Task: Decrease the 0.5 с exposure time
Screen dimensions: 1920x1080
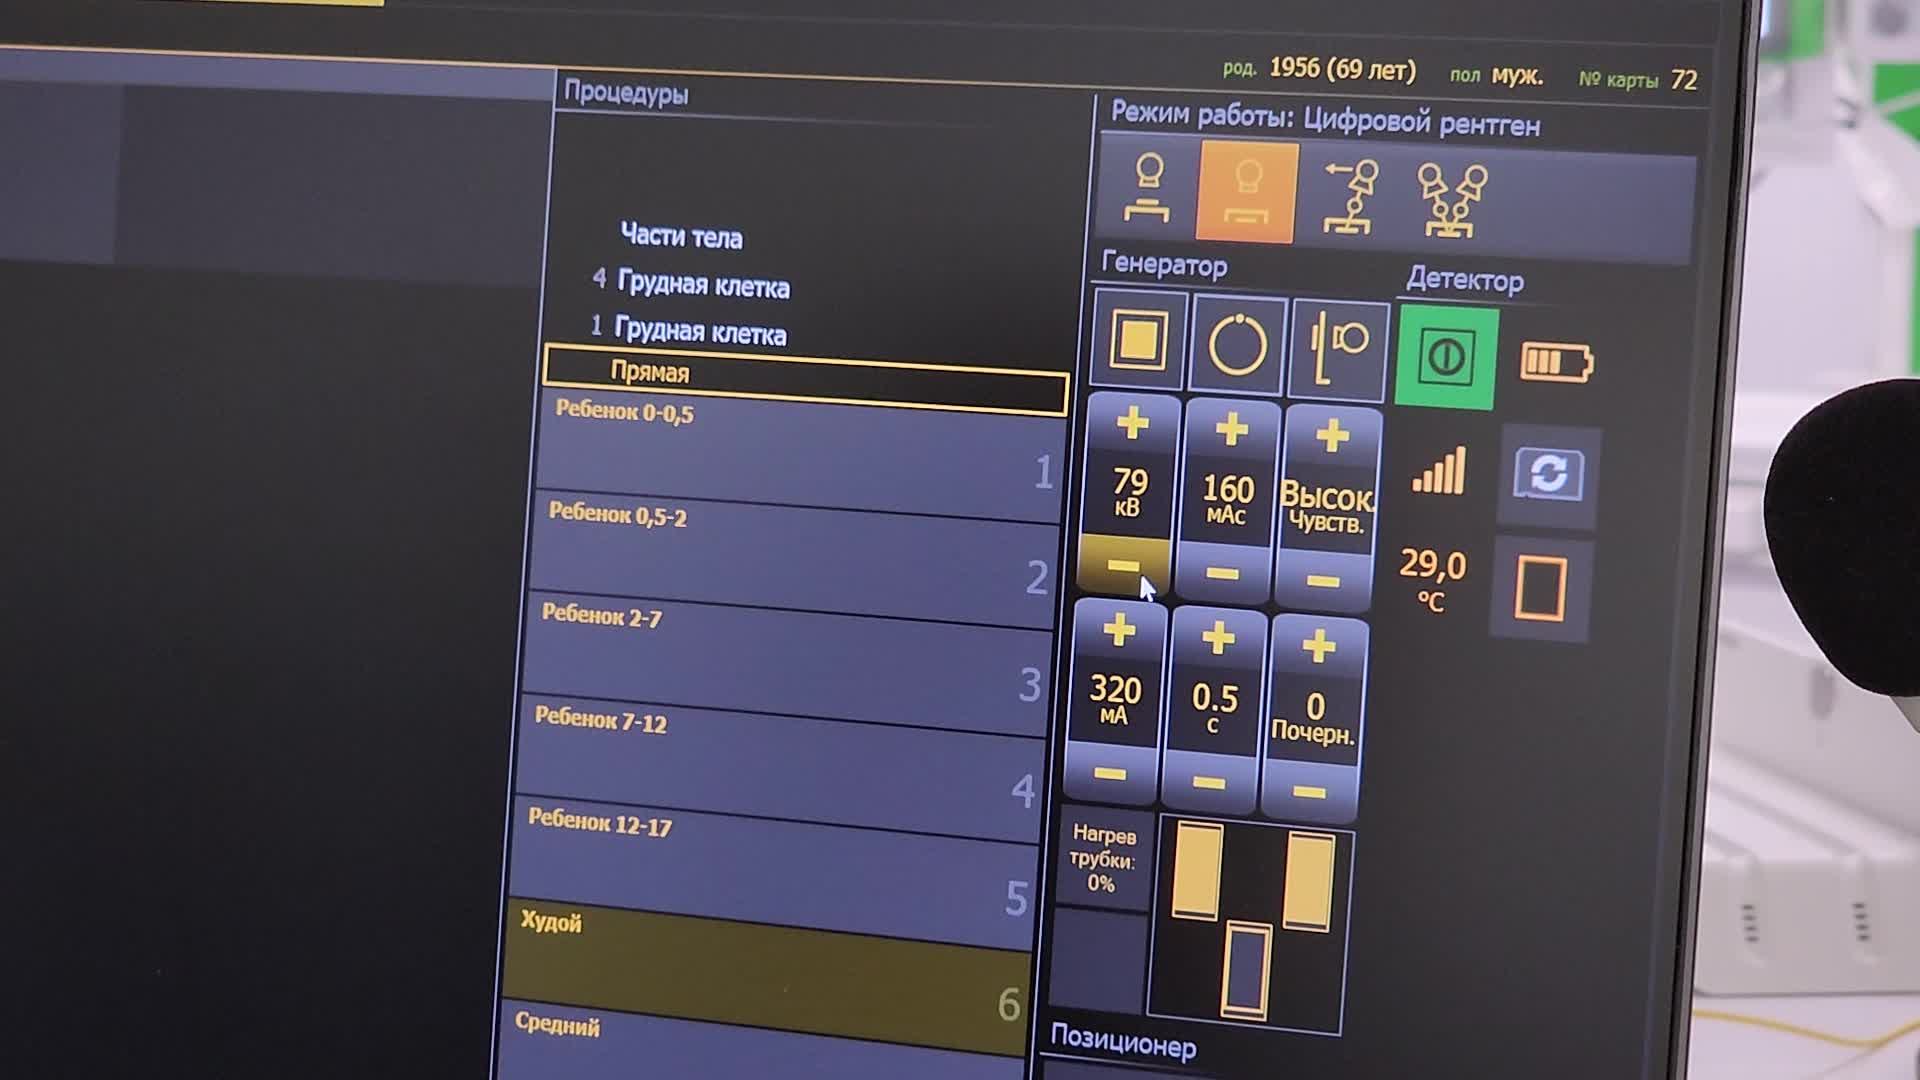Action: coord(1208,783)
